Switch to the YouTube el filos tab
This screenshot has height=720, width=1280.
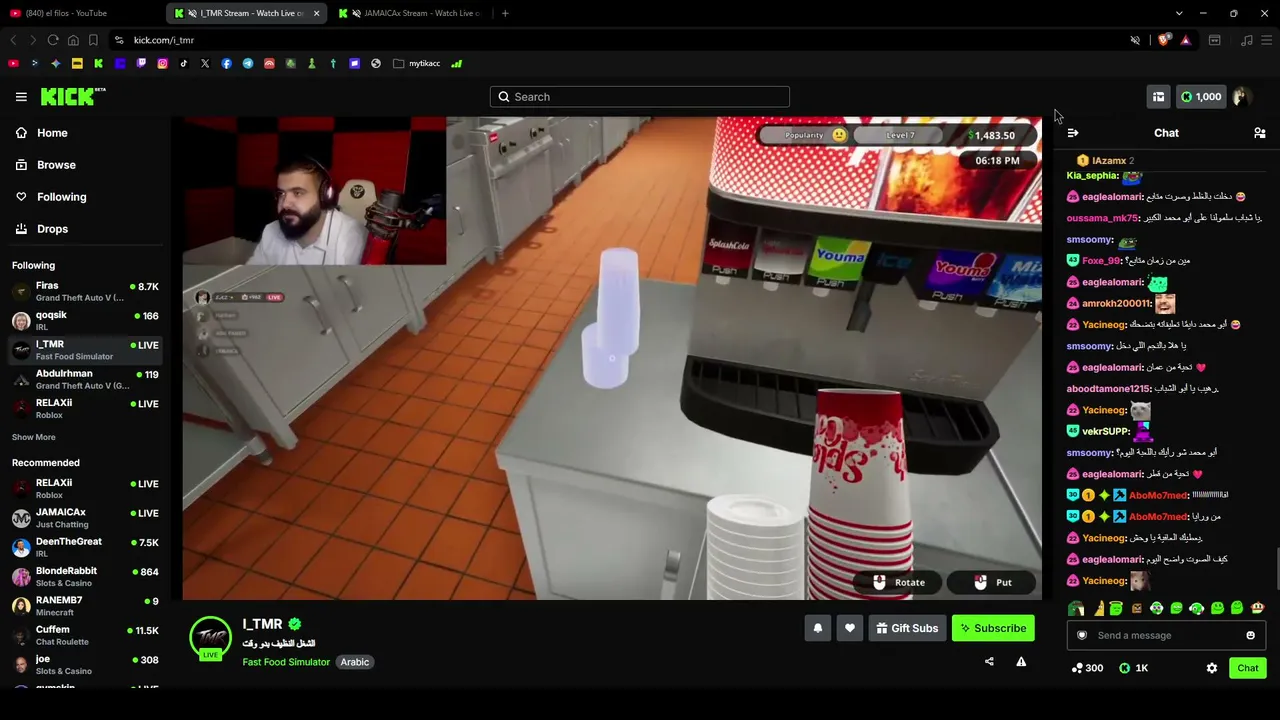(82, 13)
